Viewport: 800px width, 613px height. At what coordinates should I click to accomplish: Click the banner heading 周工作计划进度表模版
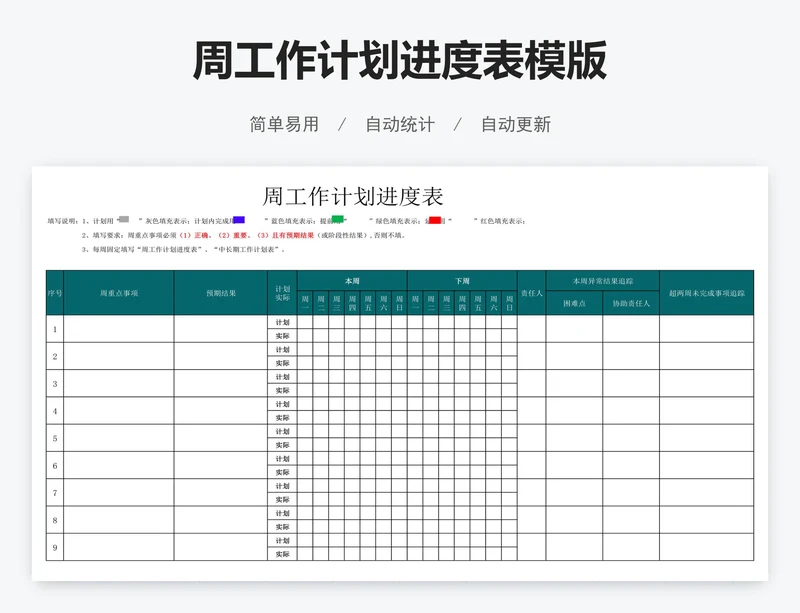coord(400,60)
